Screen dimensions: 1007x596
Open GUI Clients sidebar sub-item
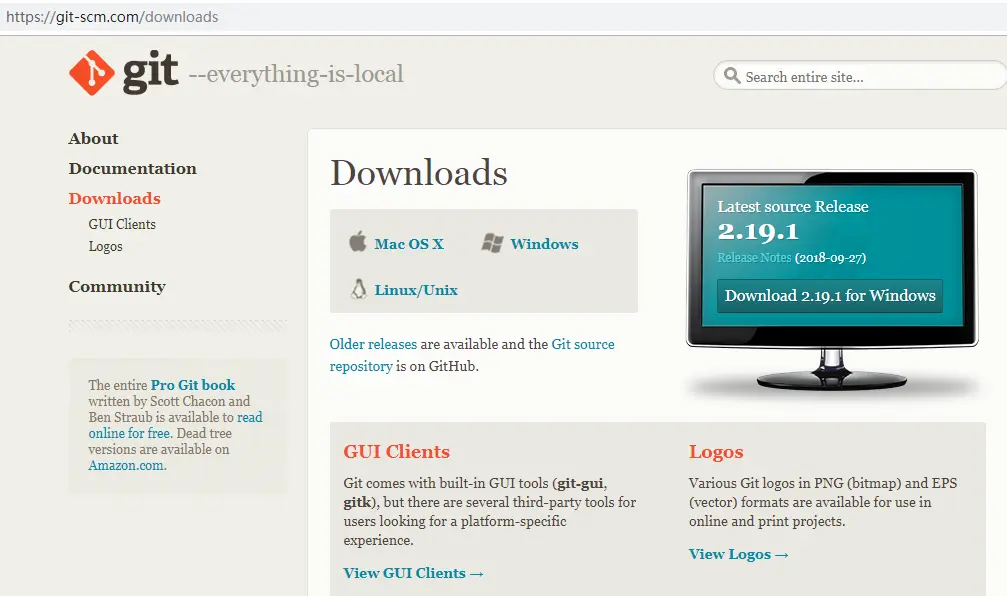click(x=122, y=224)
